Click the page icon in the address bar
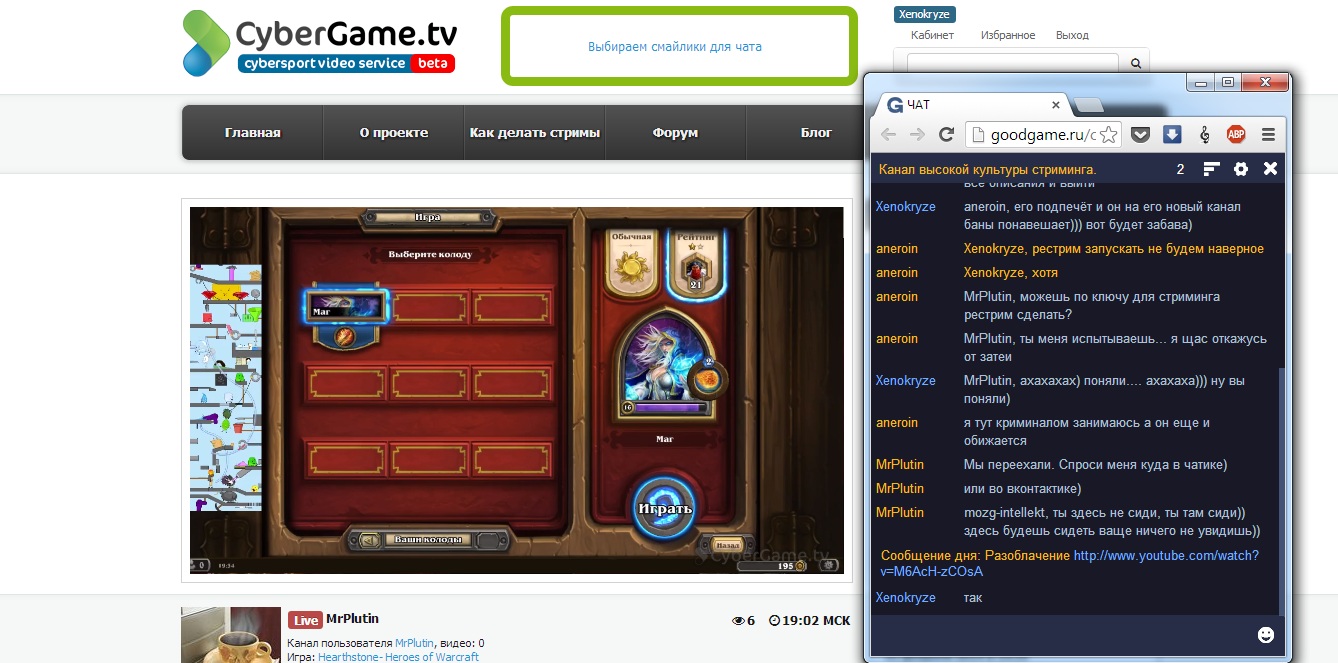This screenshot has height=663, width=1338. [979, 134]
